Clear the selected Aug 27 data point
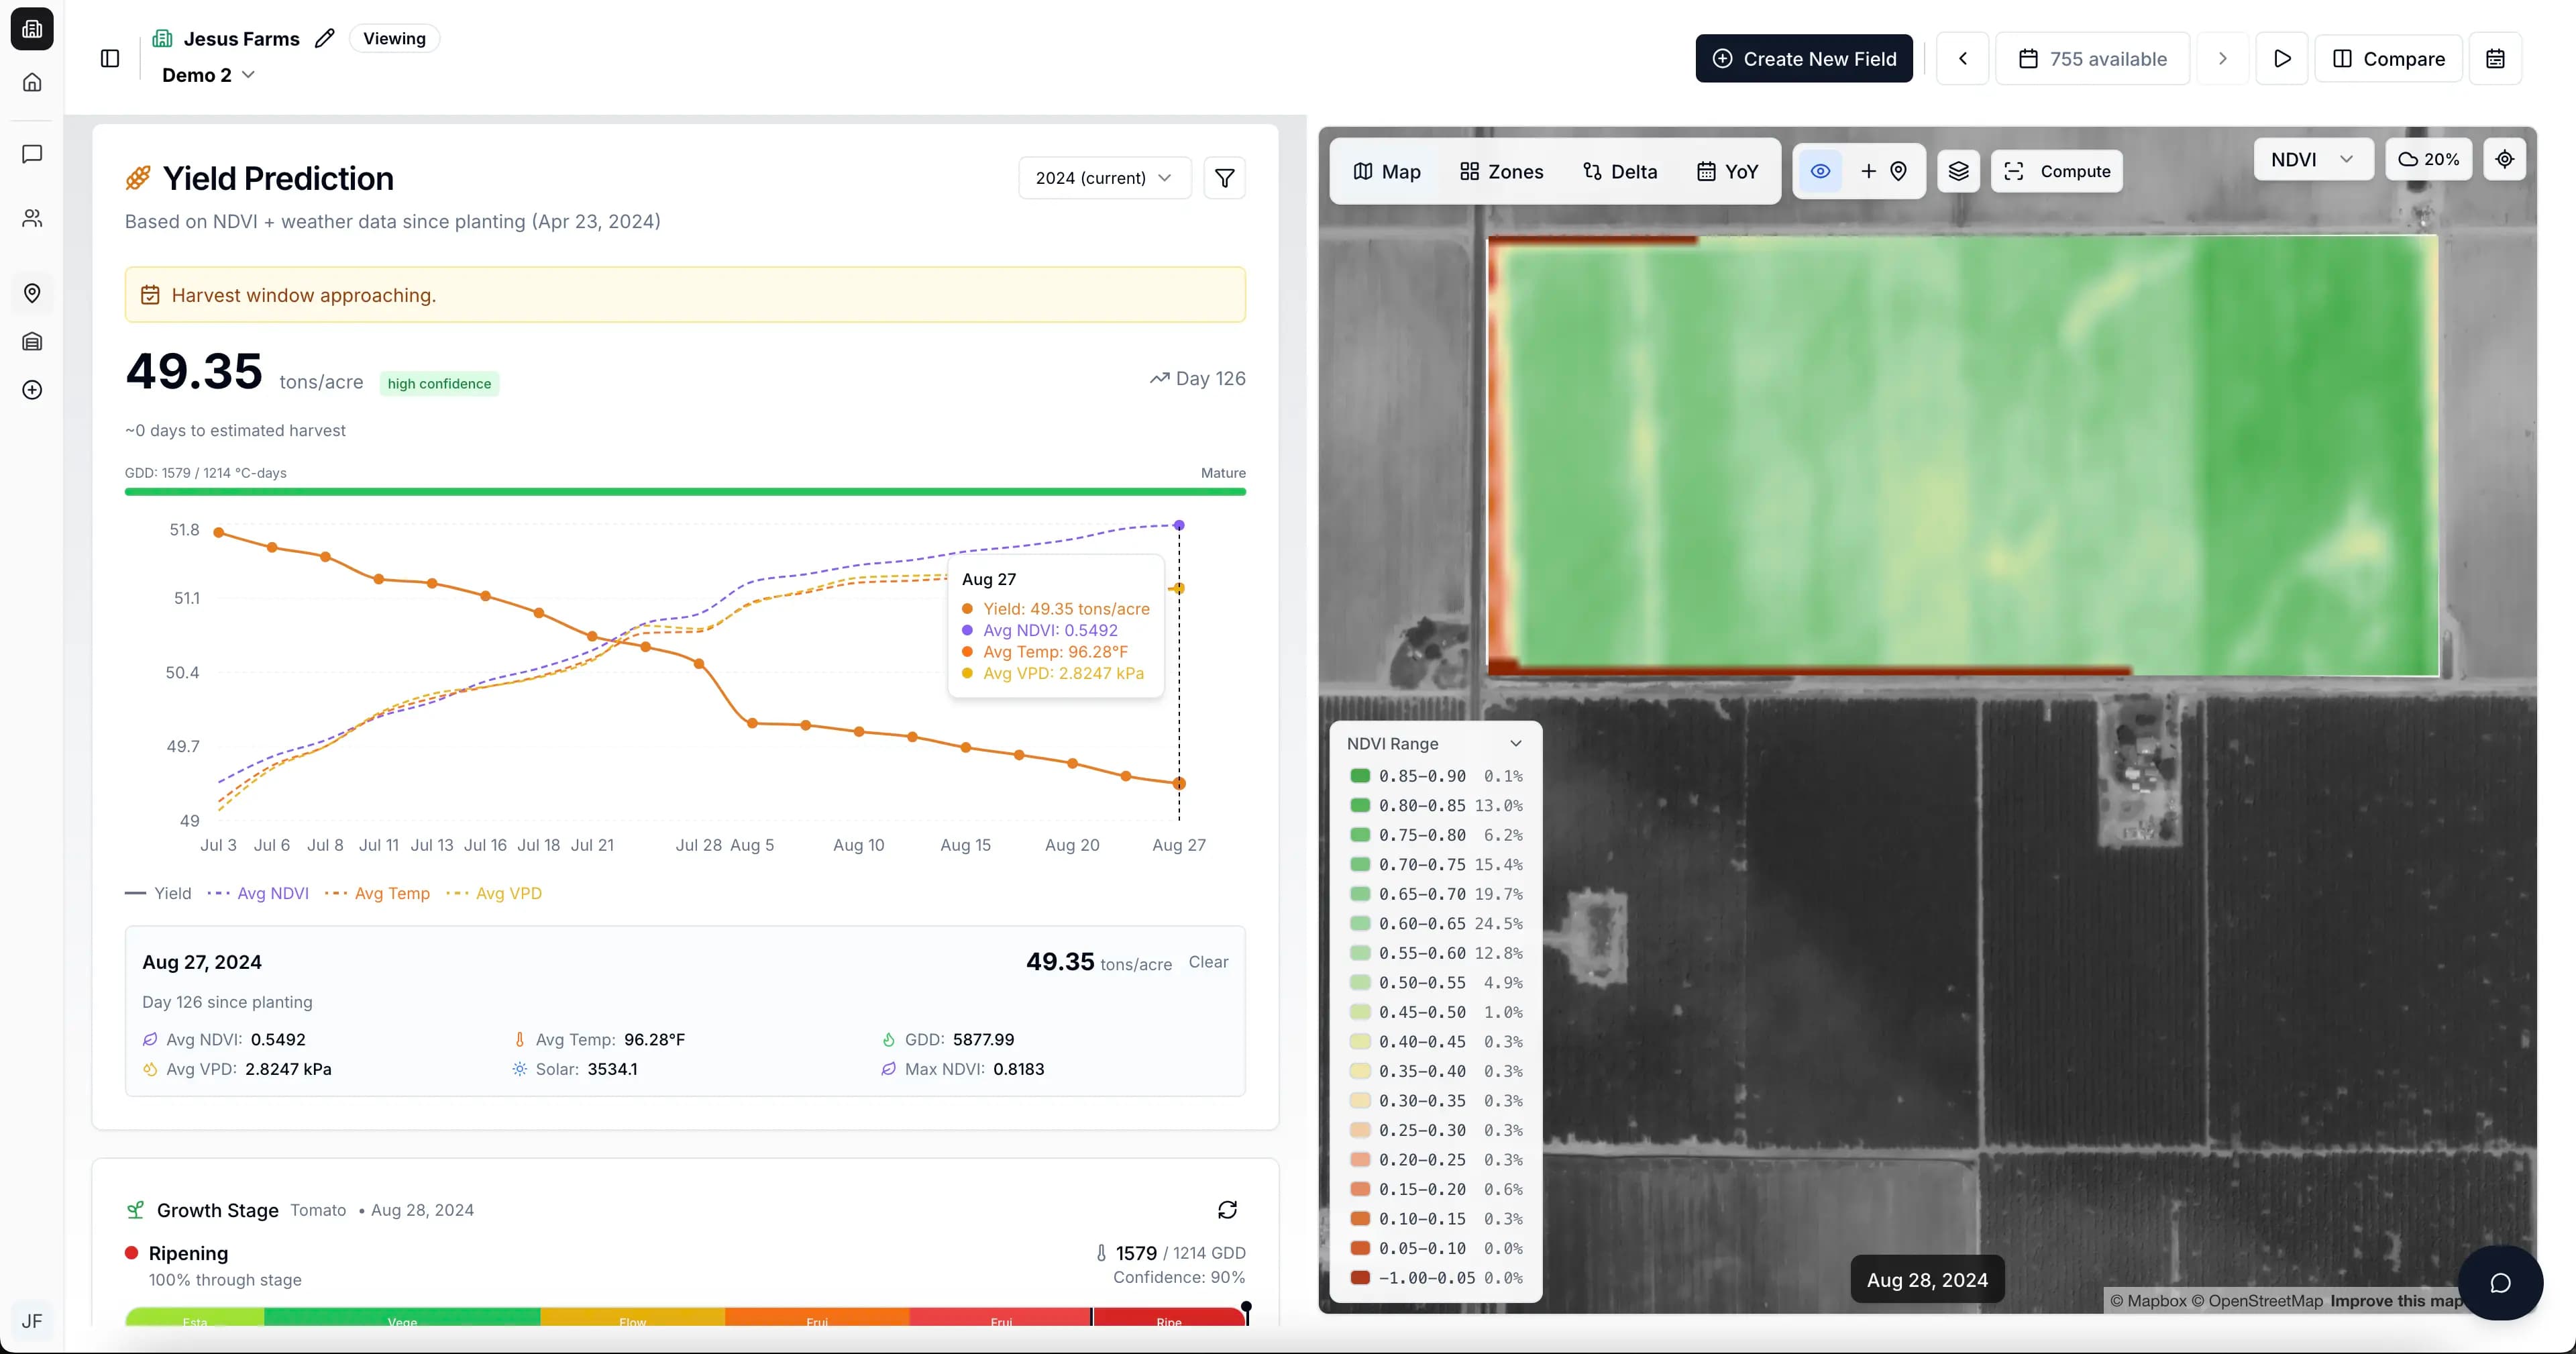Viewport: 2576px width, 1354px height. (1208, 962)
